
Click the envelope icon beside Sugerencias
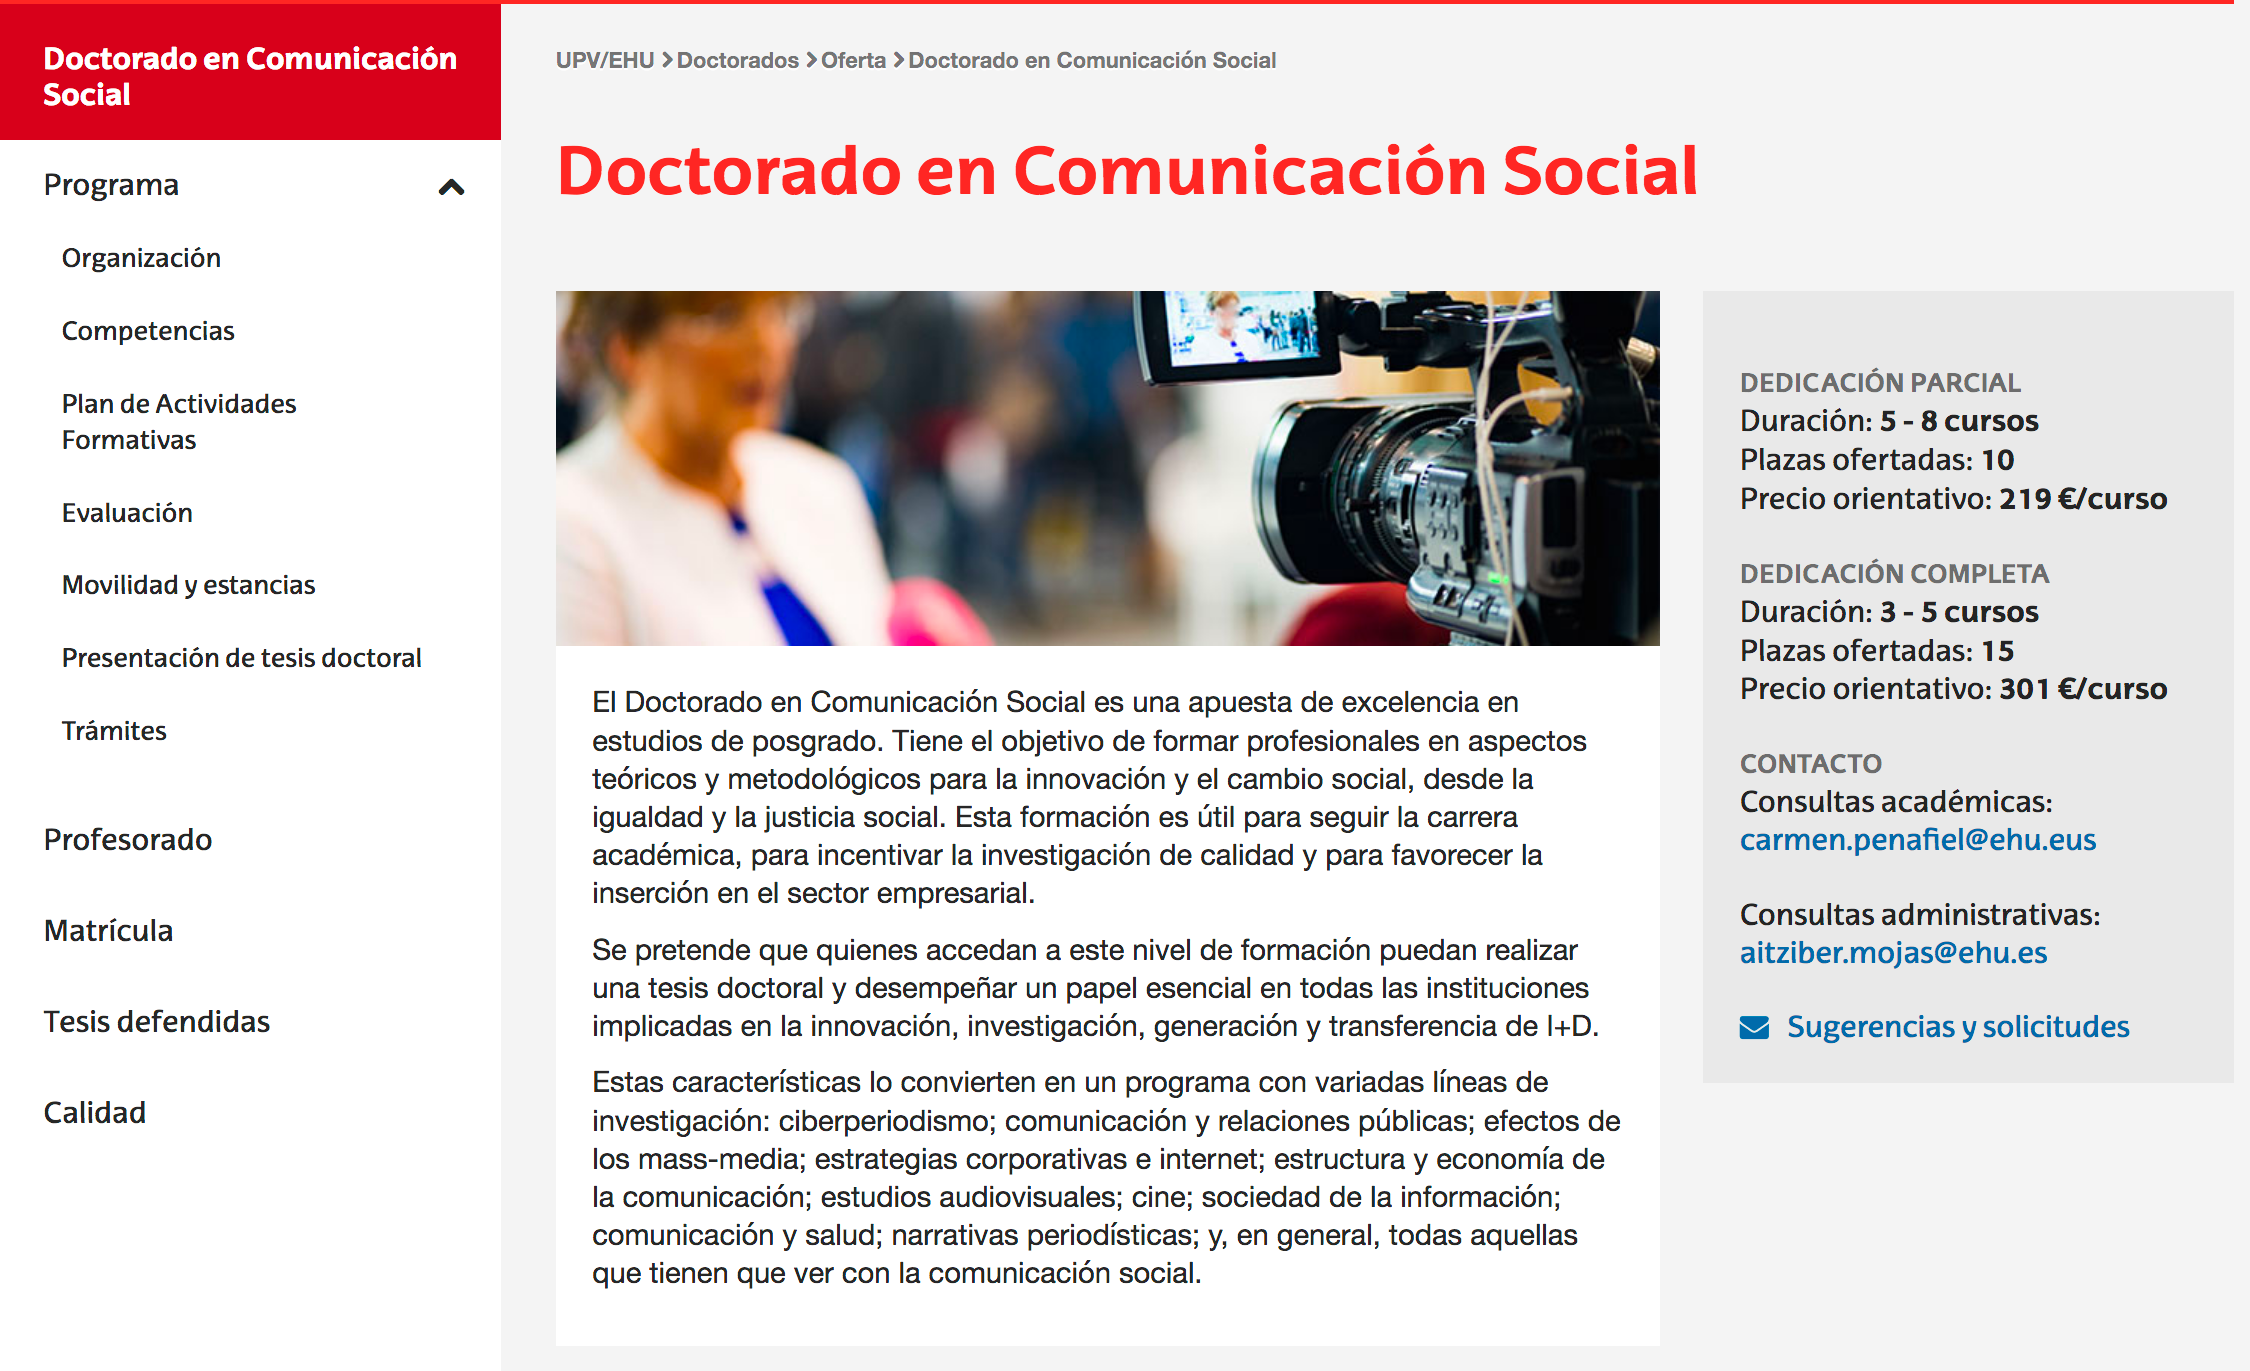point(1754,1027)
